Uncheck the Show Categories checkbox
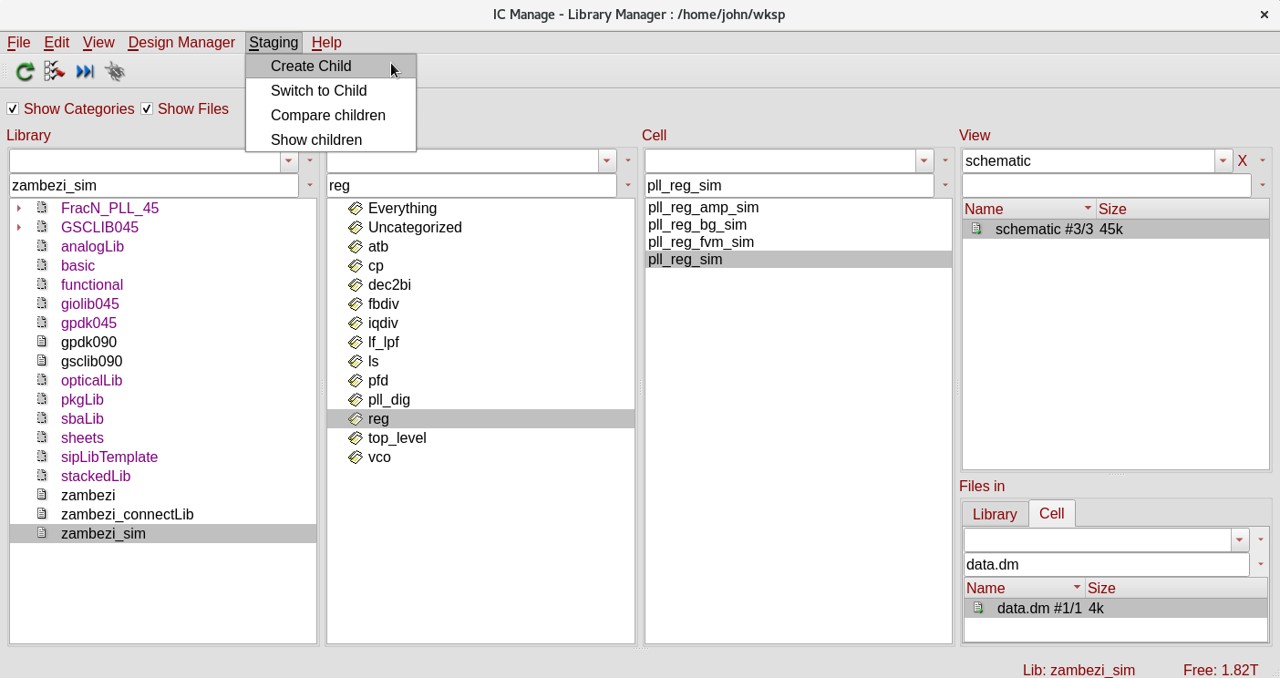Screen dimensions: 1280x678 click(13, 109)
